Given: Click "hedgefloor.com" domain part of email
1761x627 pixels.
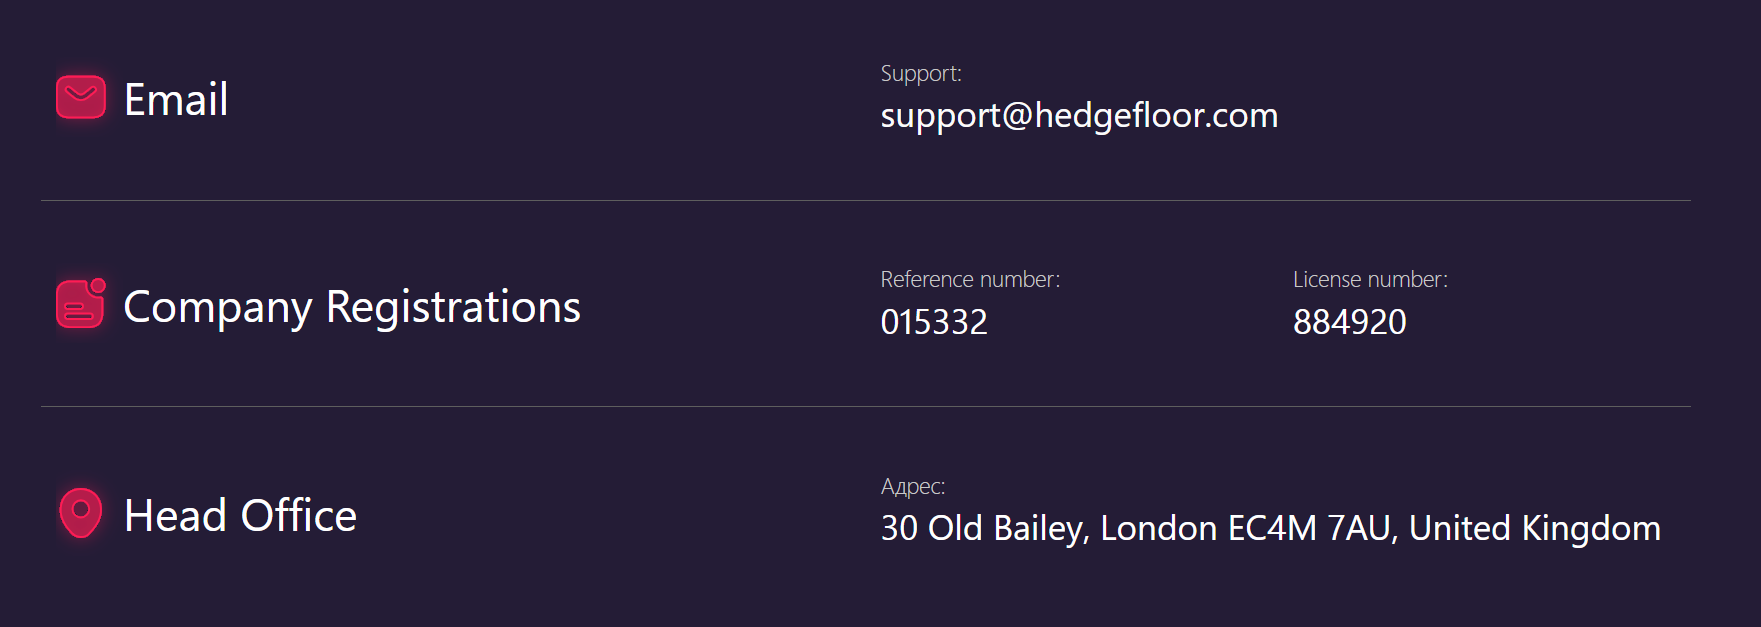Looking at the screenshot, I should coord(1156,116).
